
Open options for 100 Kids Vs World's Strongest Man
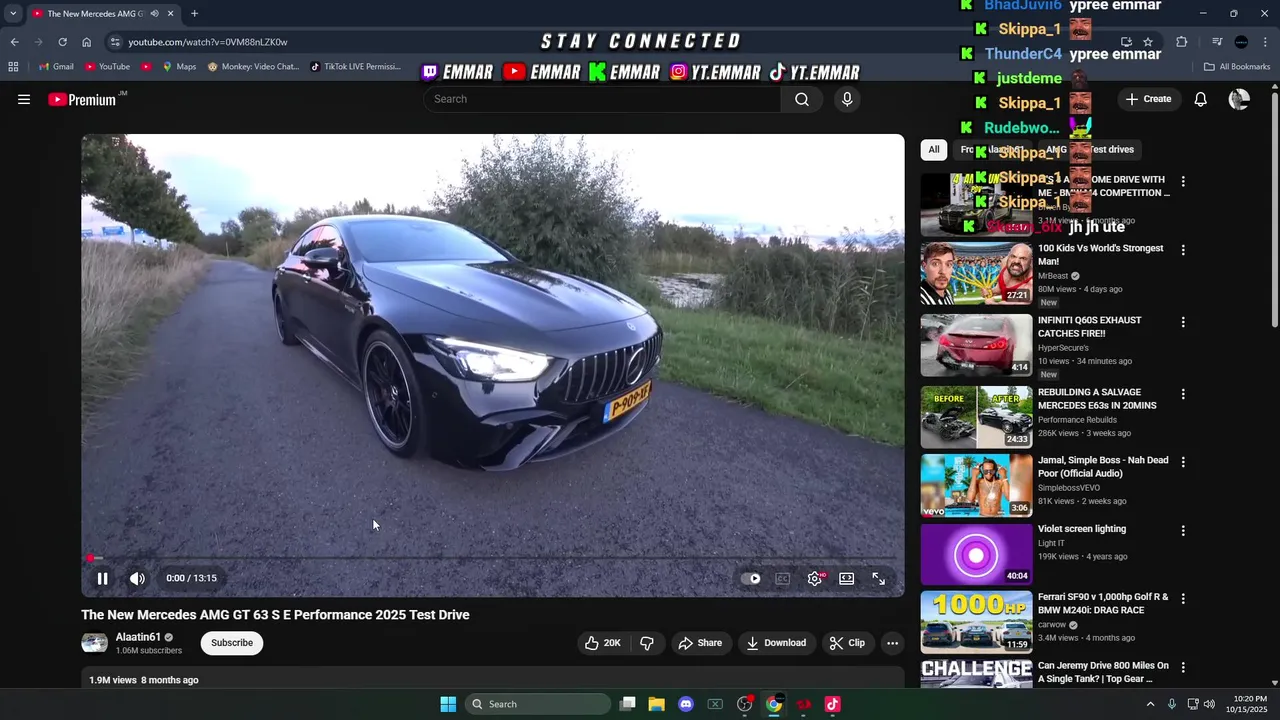point(1183,250)
